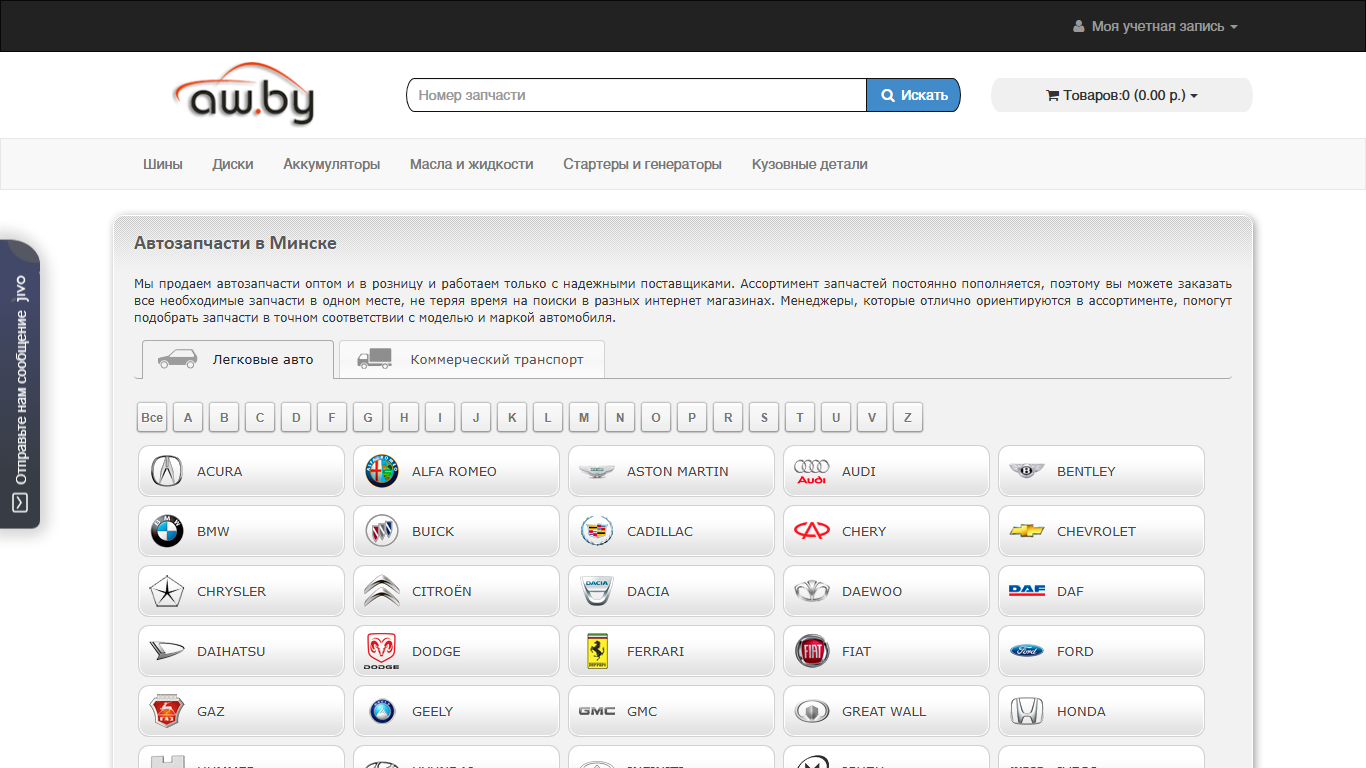The image size is (1366, 768).
Task: Click the Bentley wings logo
Action: [x=1027, y=470]
